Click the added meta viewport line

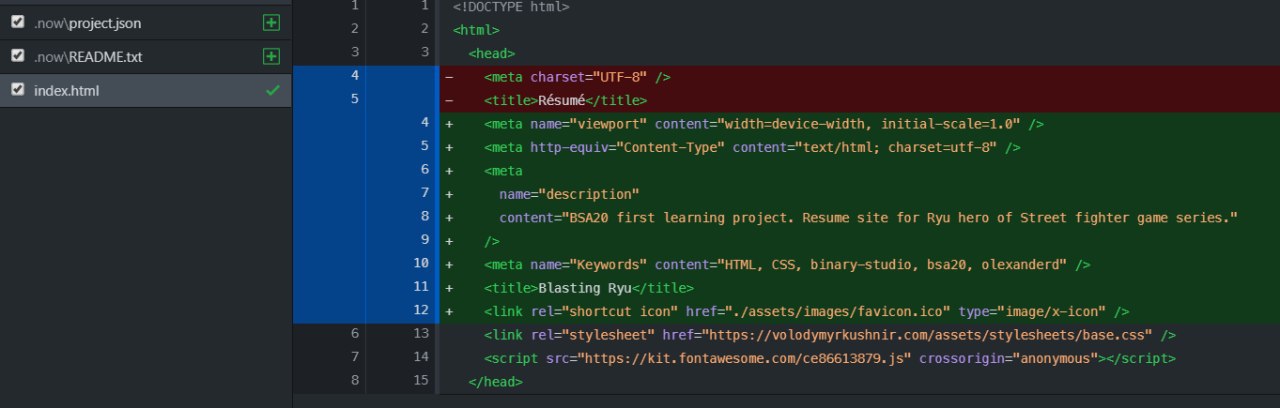(860, 124)
